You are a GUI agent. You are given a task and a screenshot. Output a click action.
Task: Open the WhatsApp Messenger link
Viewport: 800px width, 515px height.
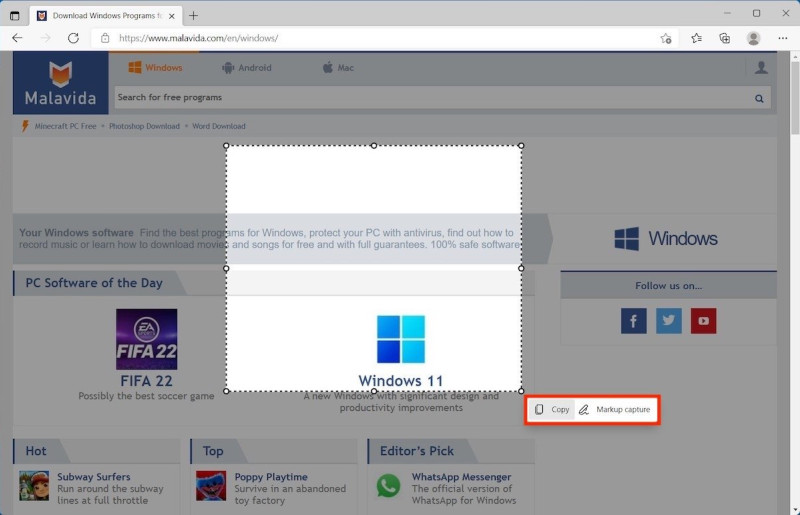(461, 477)
